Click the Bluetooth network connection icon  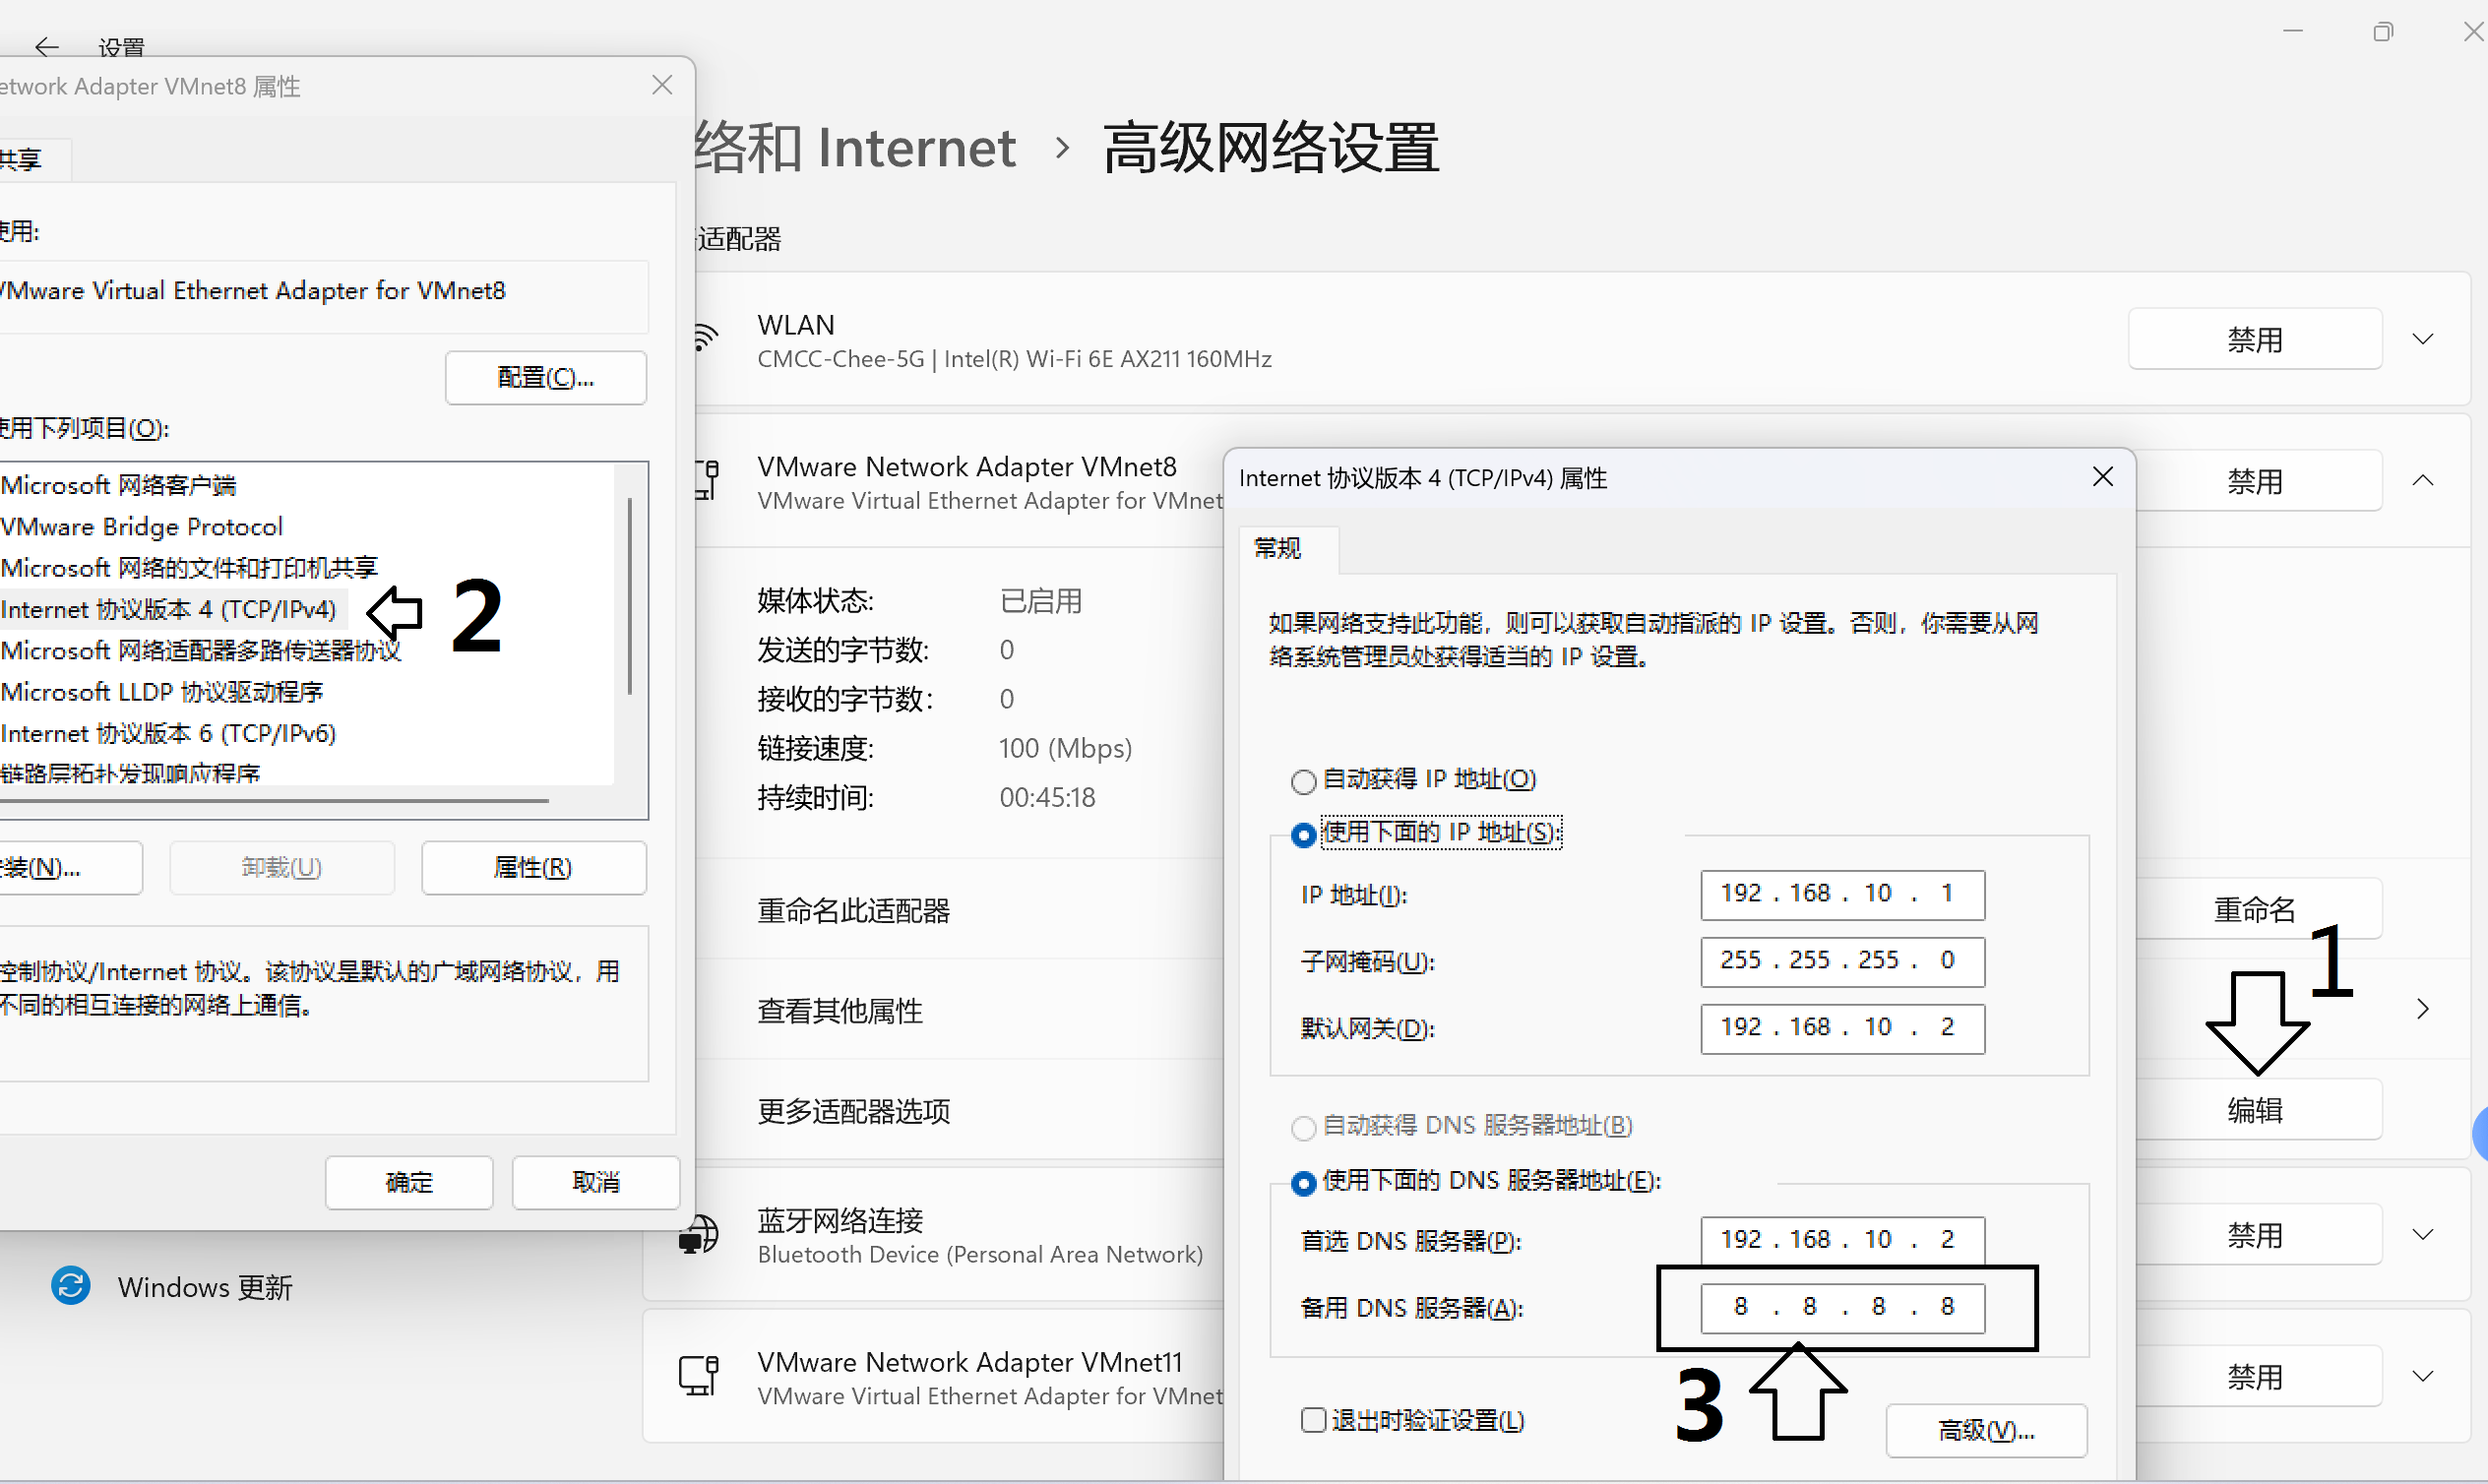697,1235
